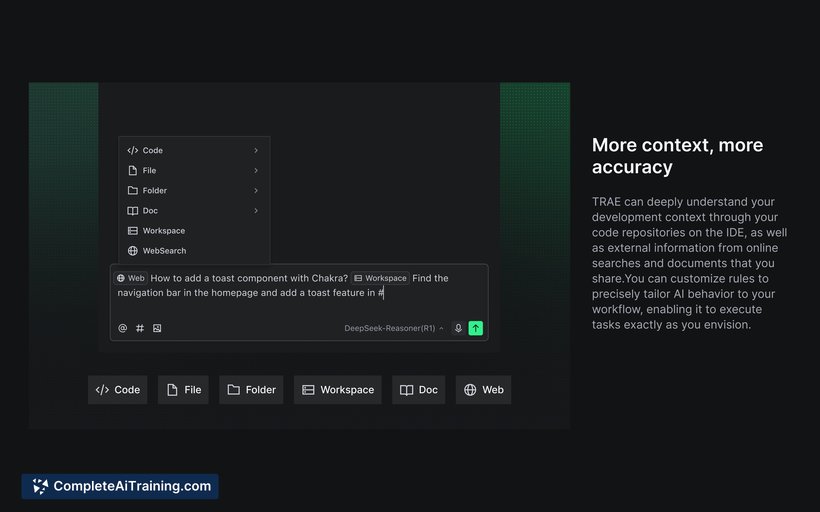Click the book icon beside Doc menu entry
The width and height of the screenshot is (820, 512).
pyautogui.click(x=133, y=211)
